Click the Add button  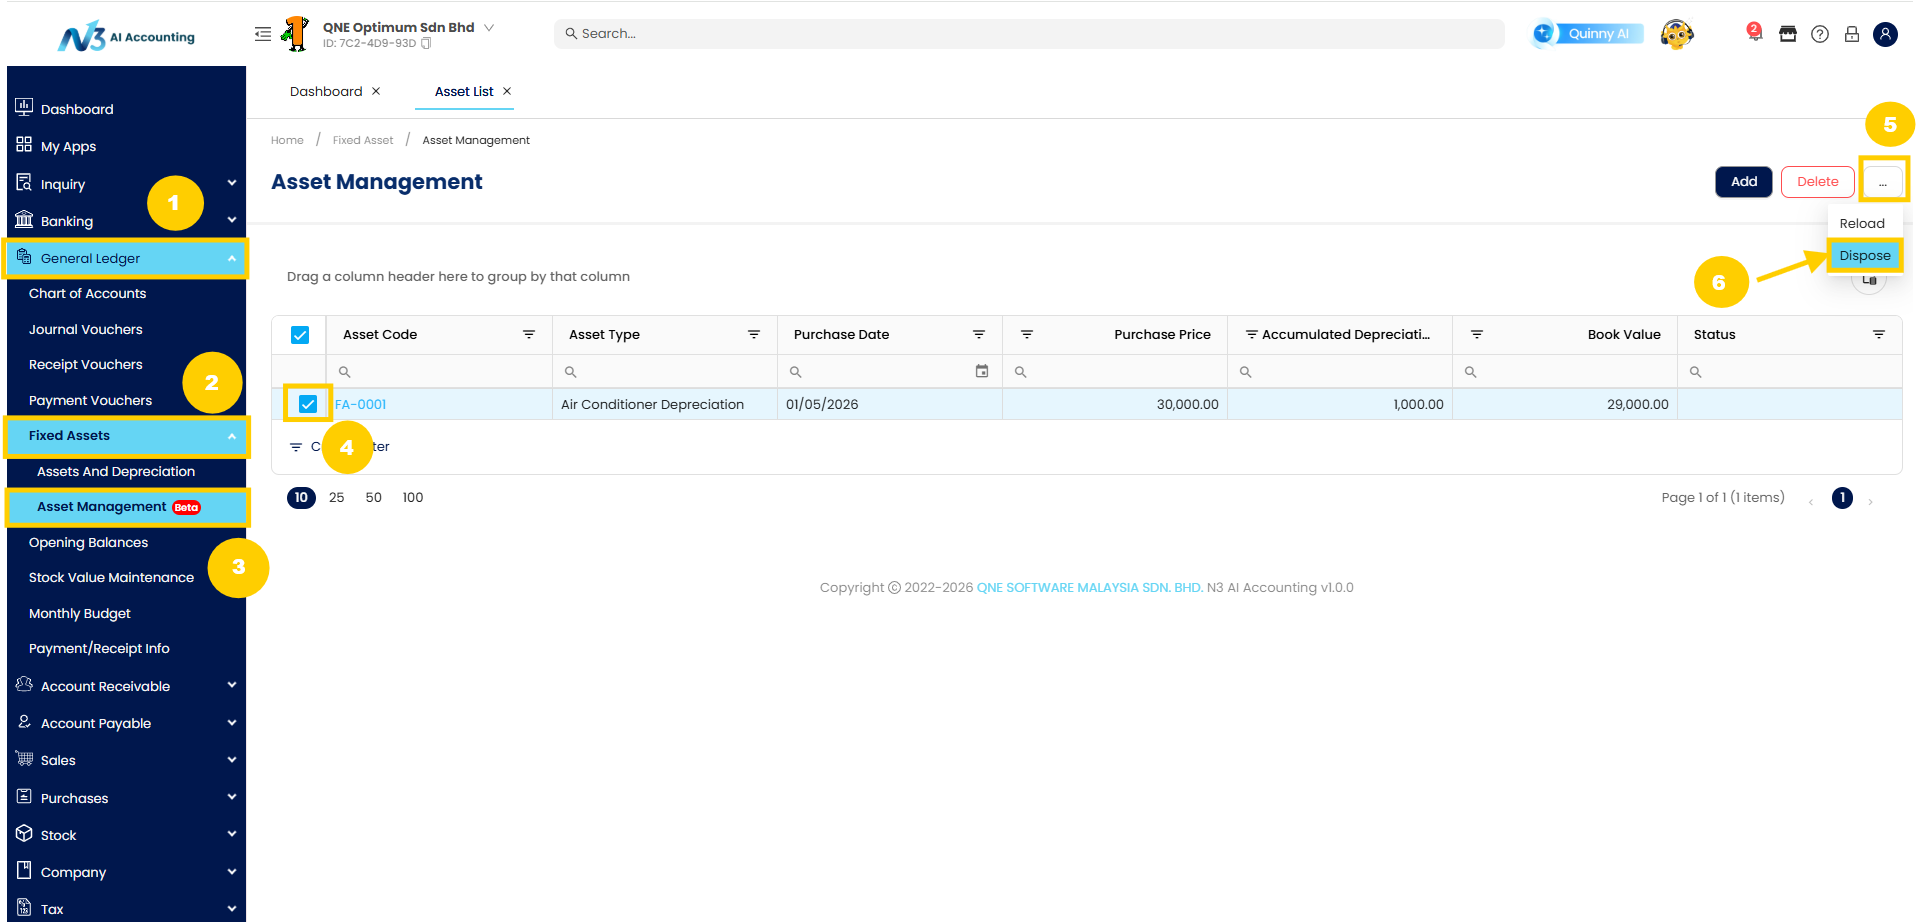(1744, 181)
